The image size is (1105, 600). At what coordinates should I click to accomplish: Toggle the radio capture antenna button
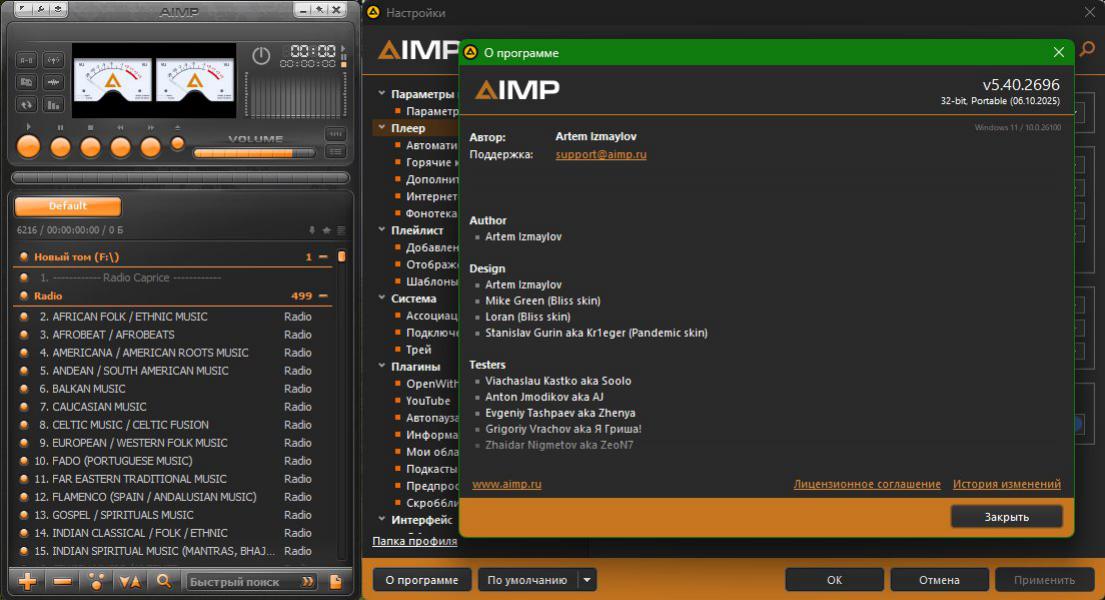tap(53, 59)
